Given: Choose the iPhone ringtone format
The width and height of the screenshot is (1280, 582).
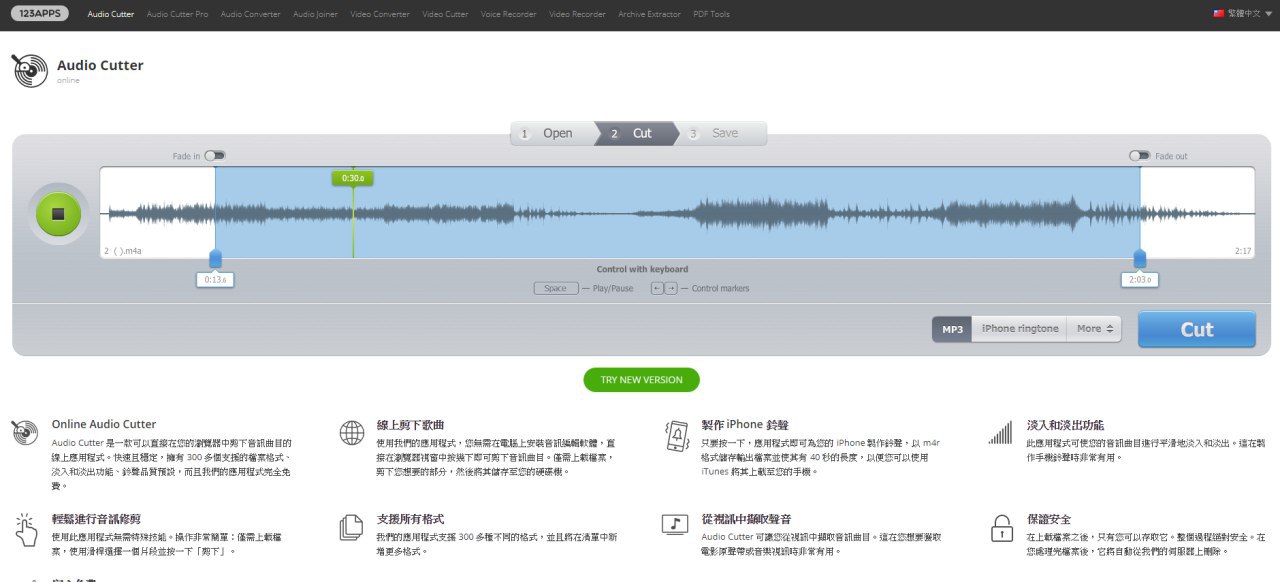Looking at the screenshot, I should pyautogui.click(x=1019, y=329).
